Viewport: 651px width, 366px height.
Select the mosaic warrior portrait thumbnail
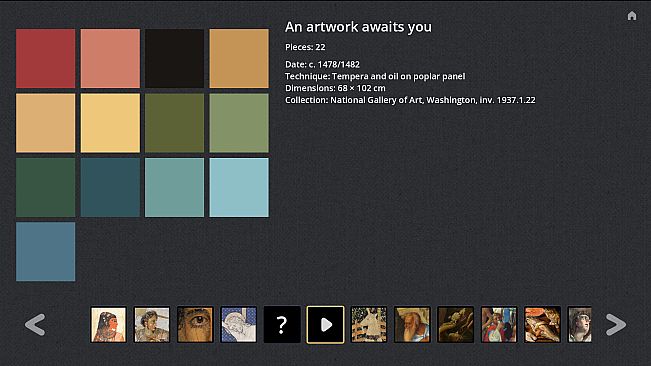(x=152, y=325)
